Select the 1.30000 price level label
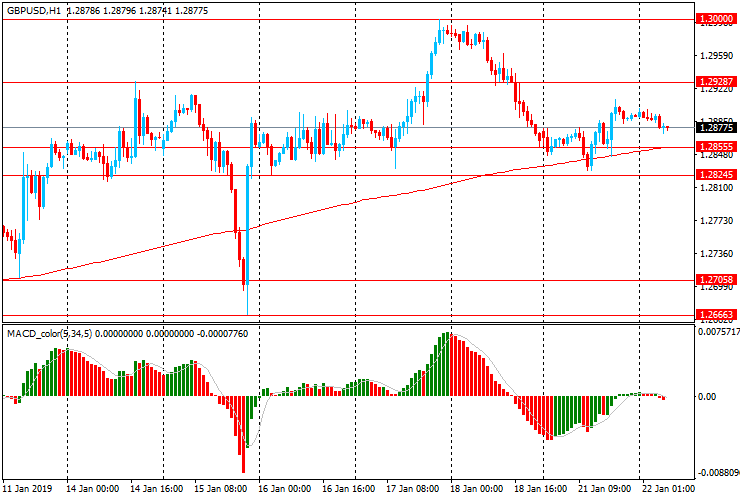 coord(716,19)
